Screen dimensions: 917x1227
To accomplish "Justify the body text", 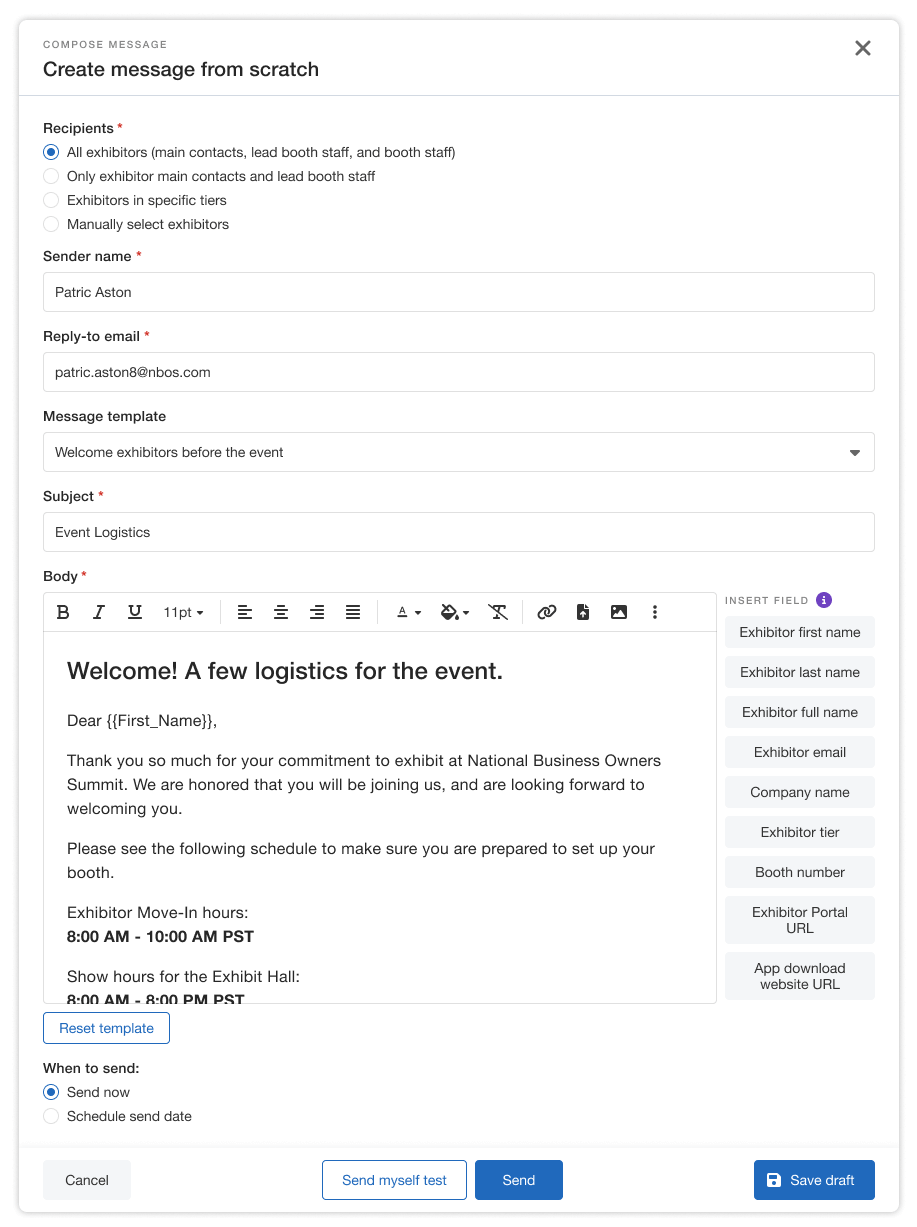I will point(353,612).
